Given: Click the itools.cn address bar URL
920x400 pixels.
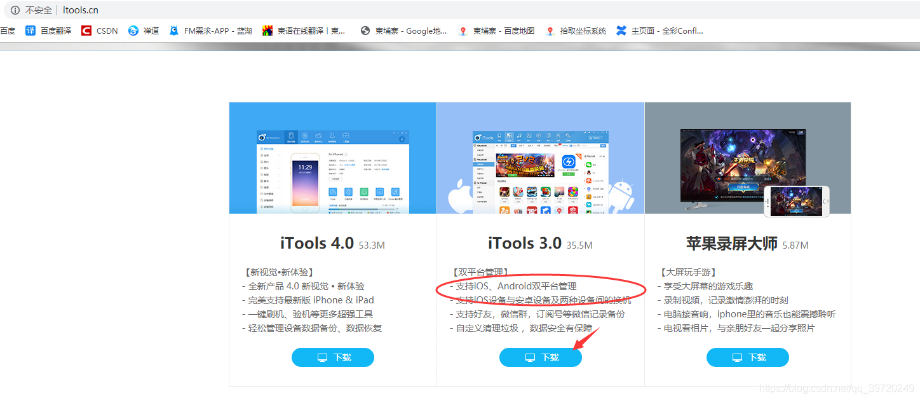Looking at the screenshot, I should tap(80, 9).
